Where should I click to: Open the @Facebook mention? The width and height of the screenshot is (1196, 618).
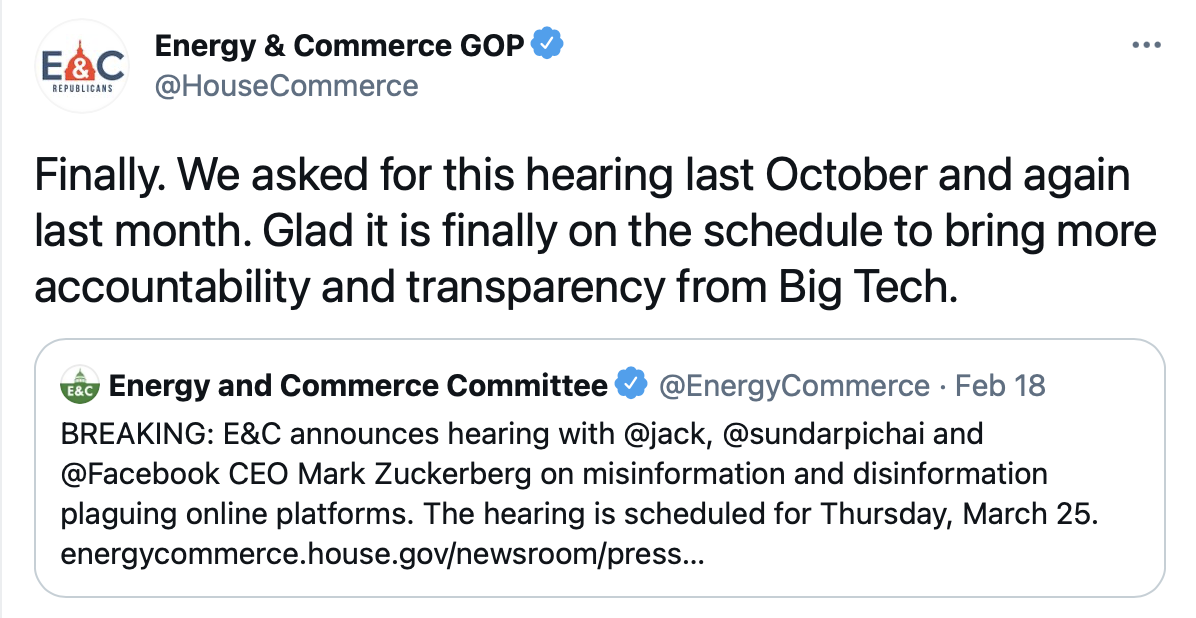pyautogui.click(x=141, y=474)
